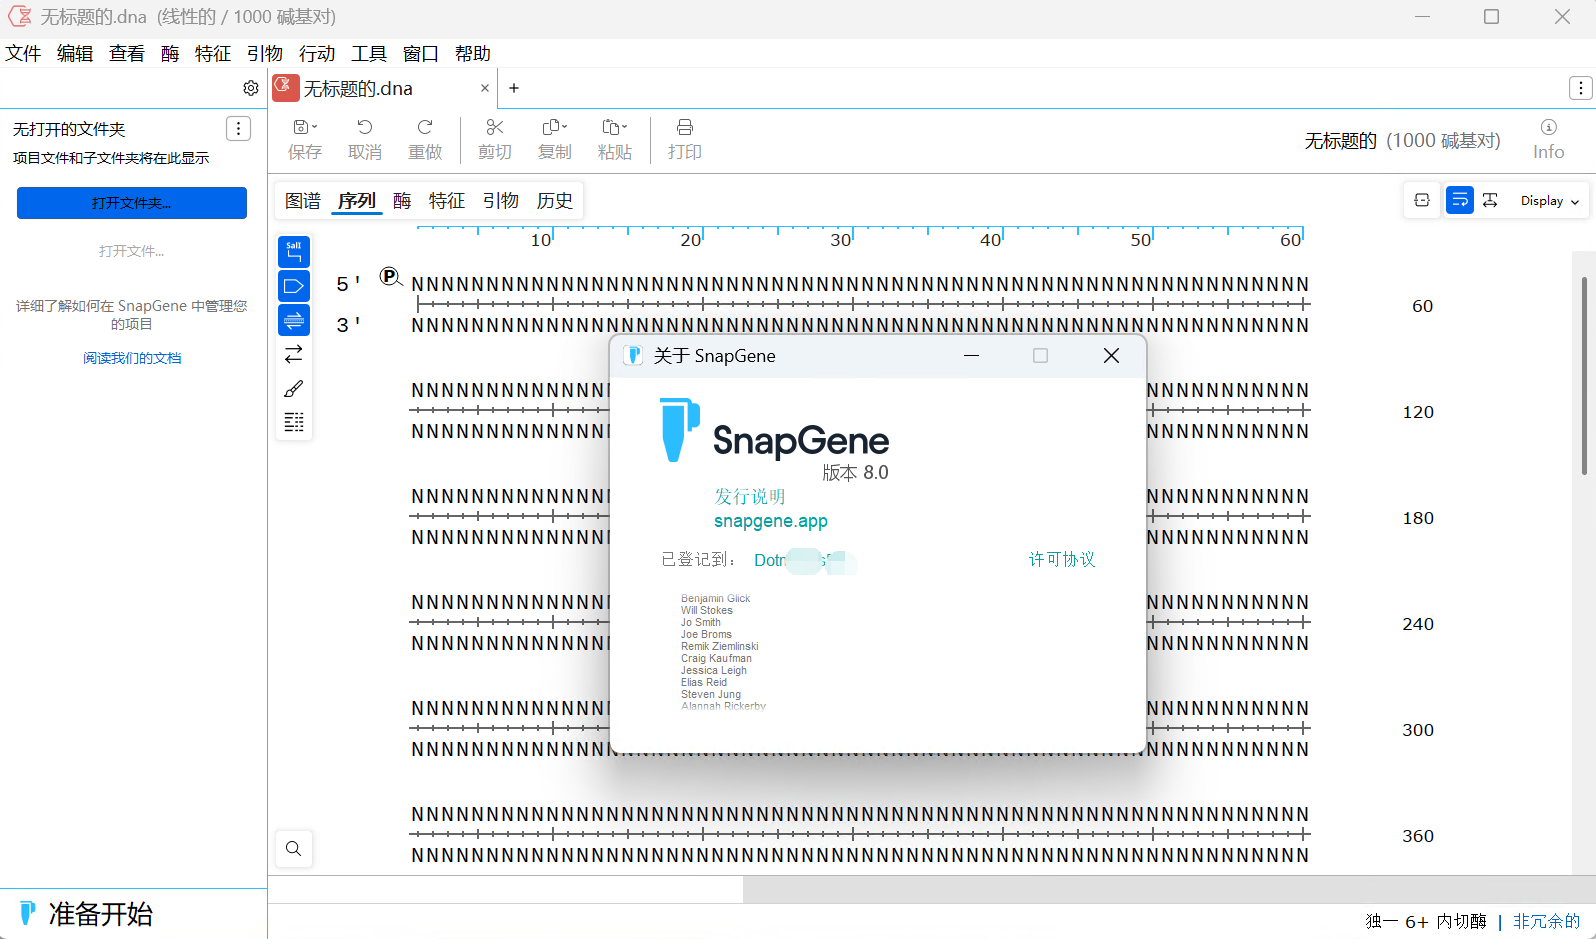The width and height of the screenshot is (1596, 939).
Task: Open the 行动 menu
Action: 317,53
